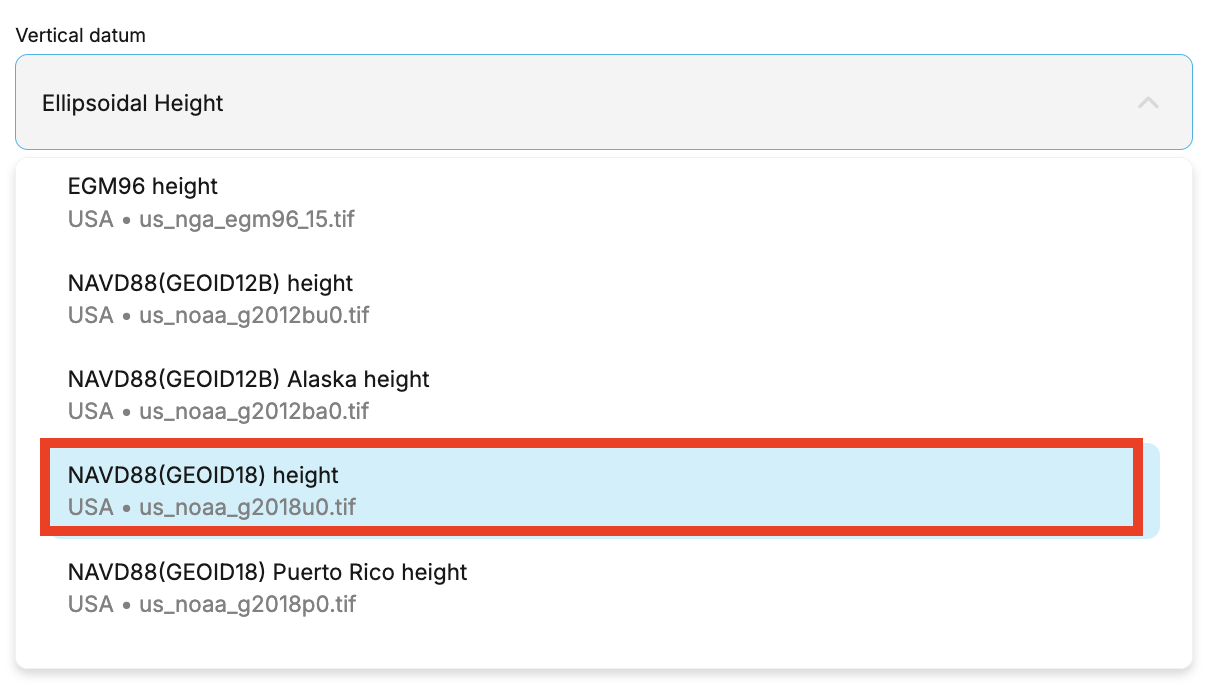Click the 'Ellipsoidal Height' selected value text

[x=133, y=103]
